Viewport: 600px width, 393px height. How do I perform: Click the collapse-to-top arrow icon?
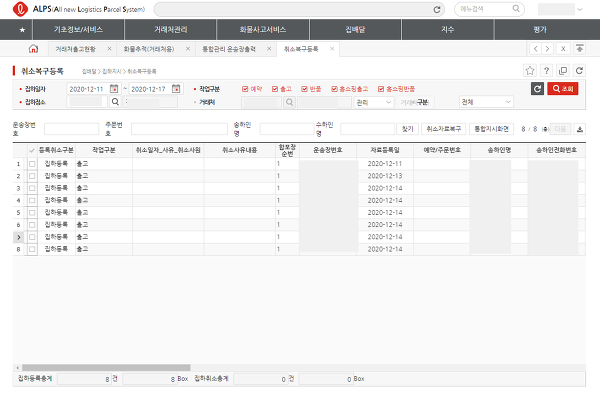580,49
